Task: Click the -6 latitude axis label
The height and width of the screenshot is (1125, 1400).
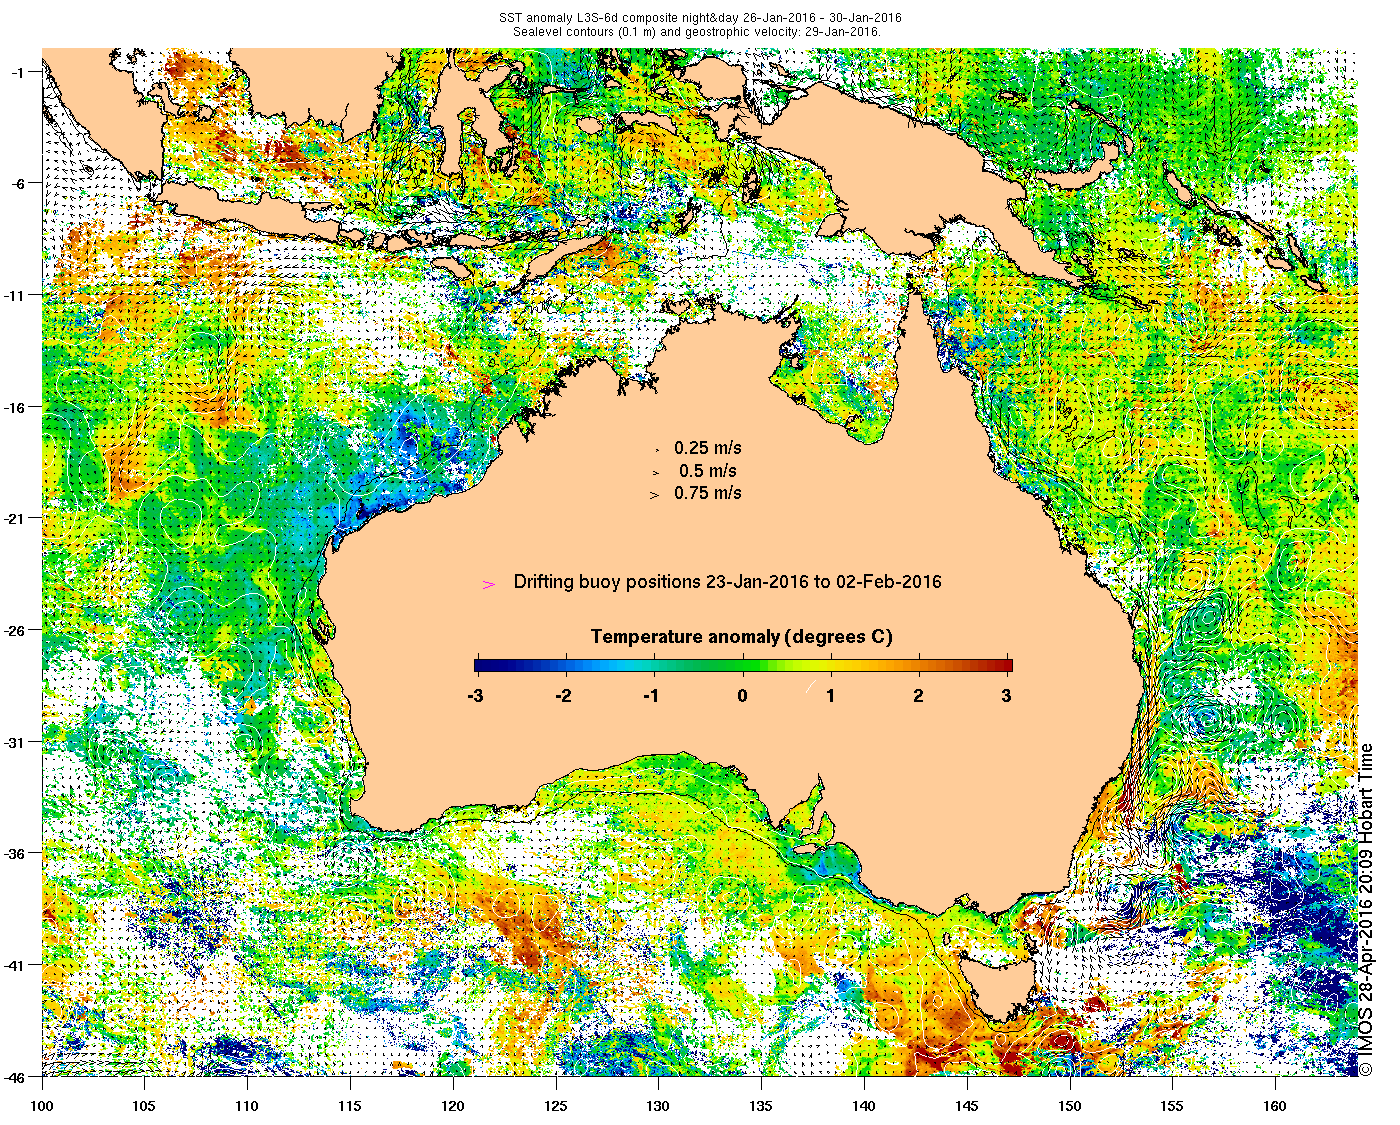Action: 20,183
